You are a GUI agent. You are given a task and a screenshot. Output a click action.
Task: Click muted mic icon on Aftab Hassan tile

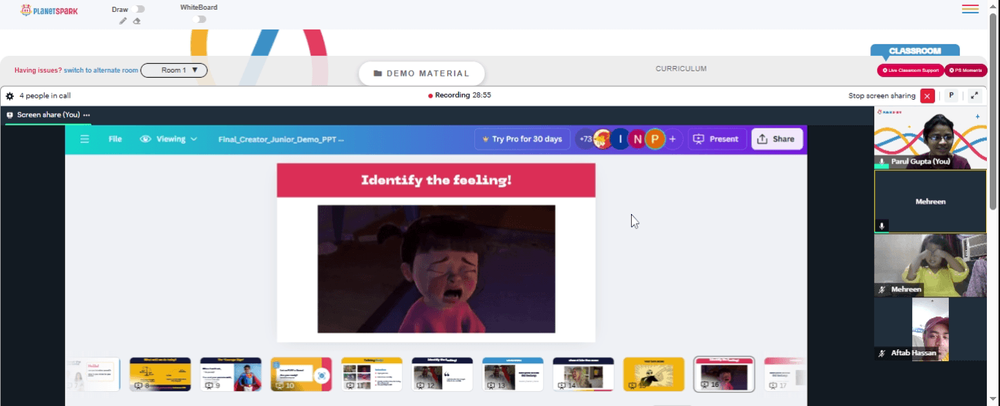tap(882, 353)
